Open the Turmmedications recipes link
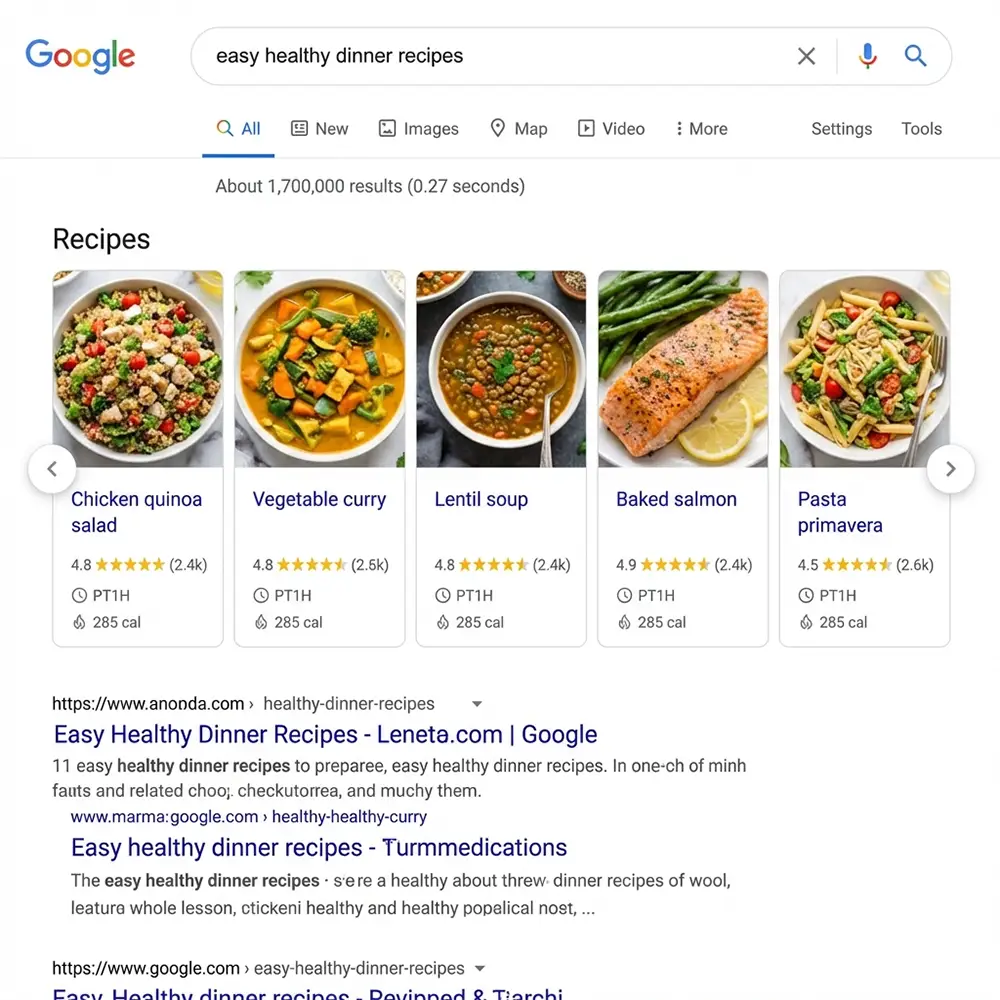This screenshot has height=1000, width=1000. coord(318,847)
